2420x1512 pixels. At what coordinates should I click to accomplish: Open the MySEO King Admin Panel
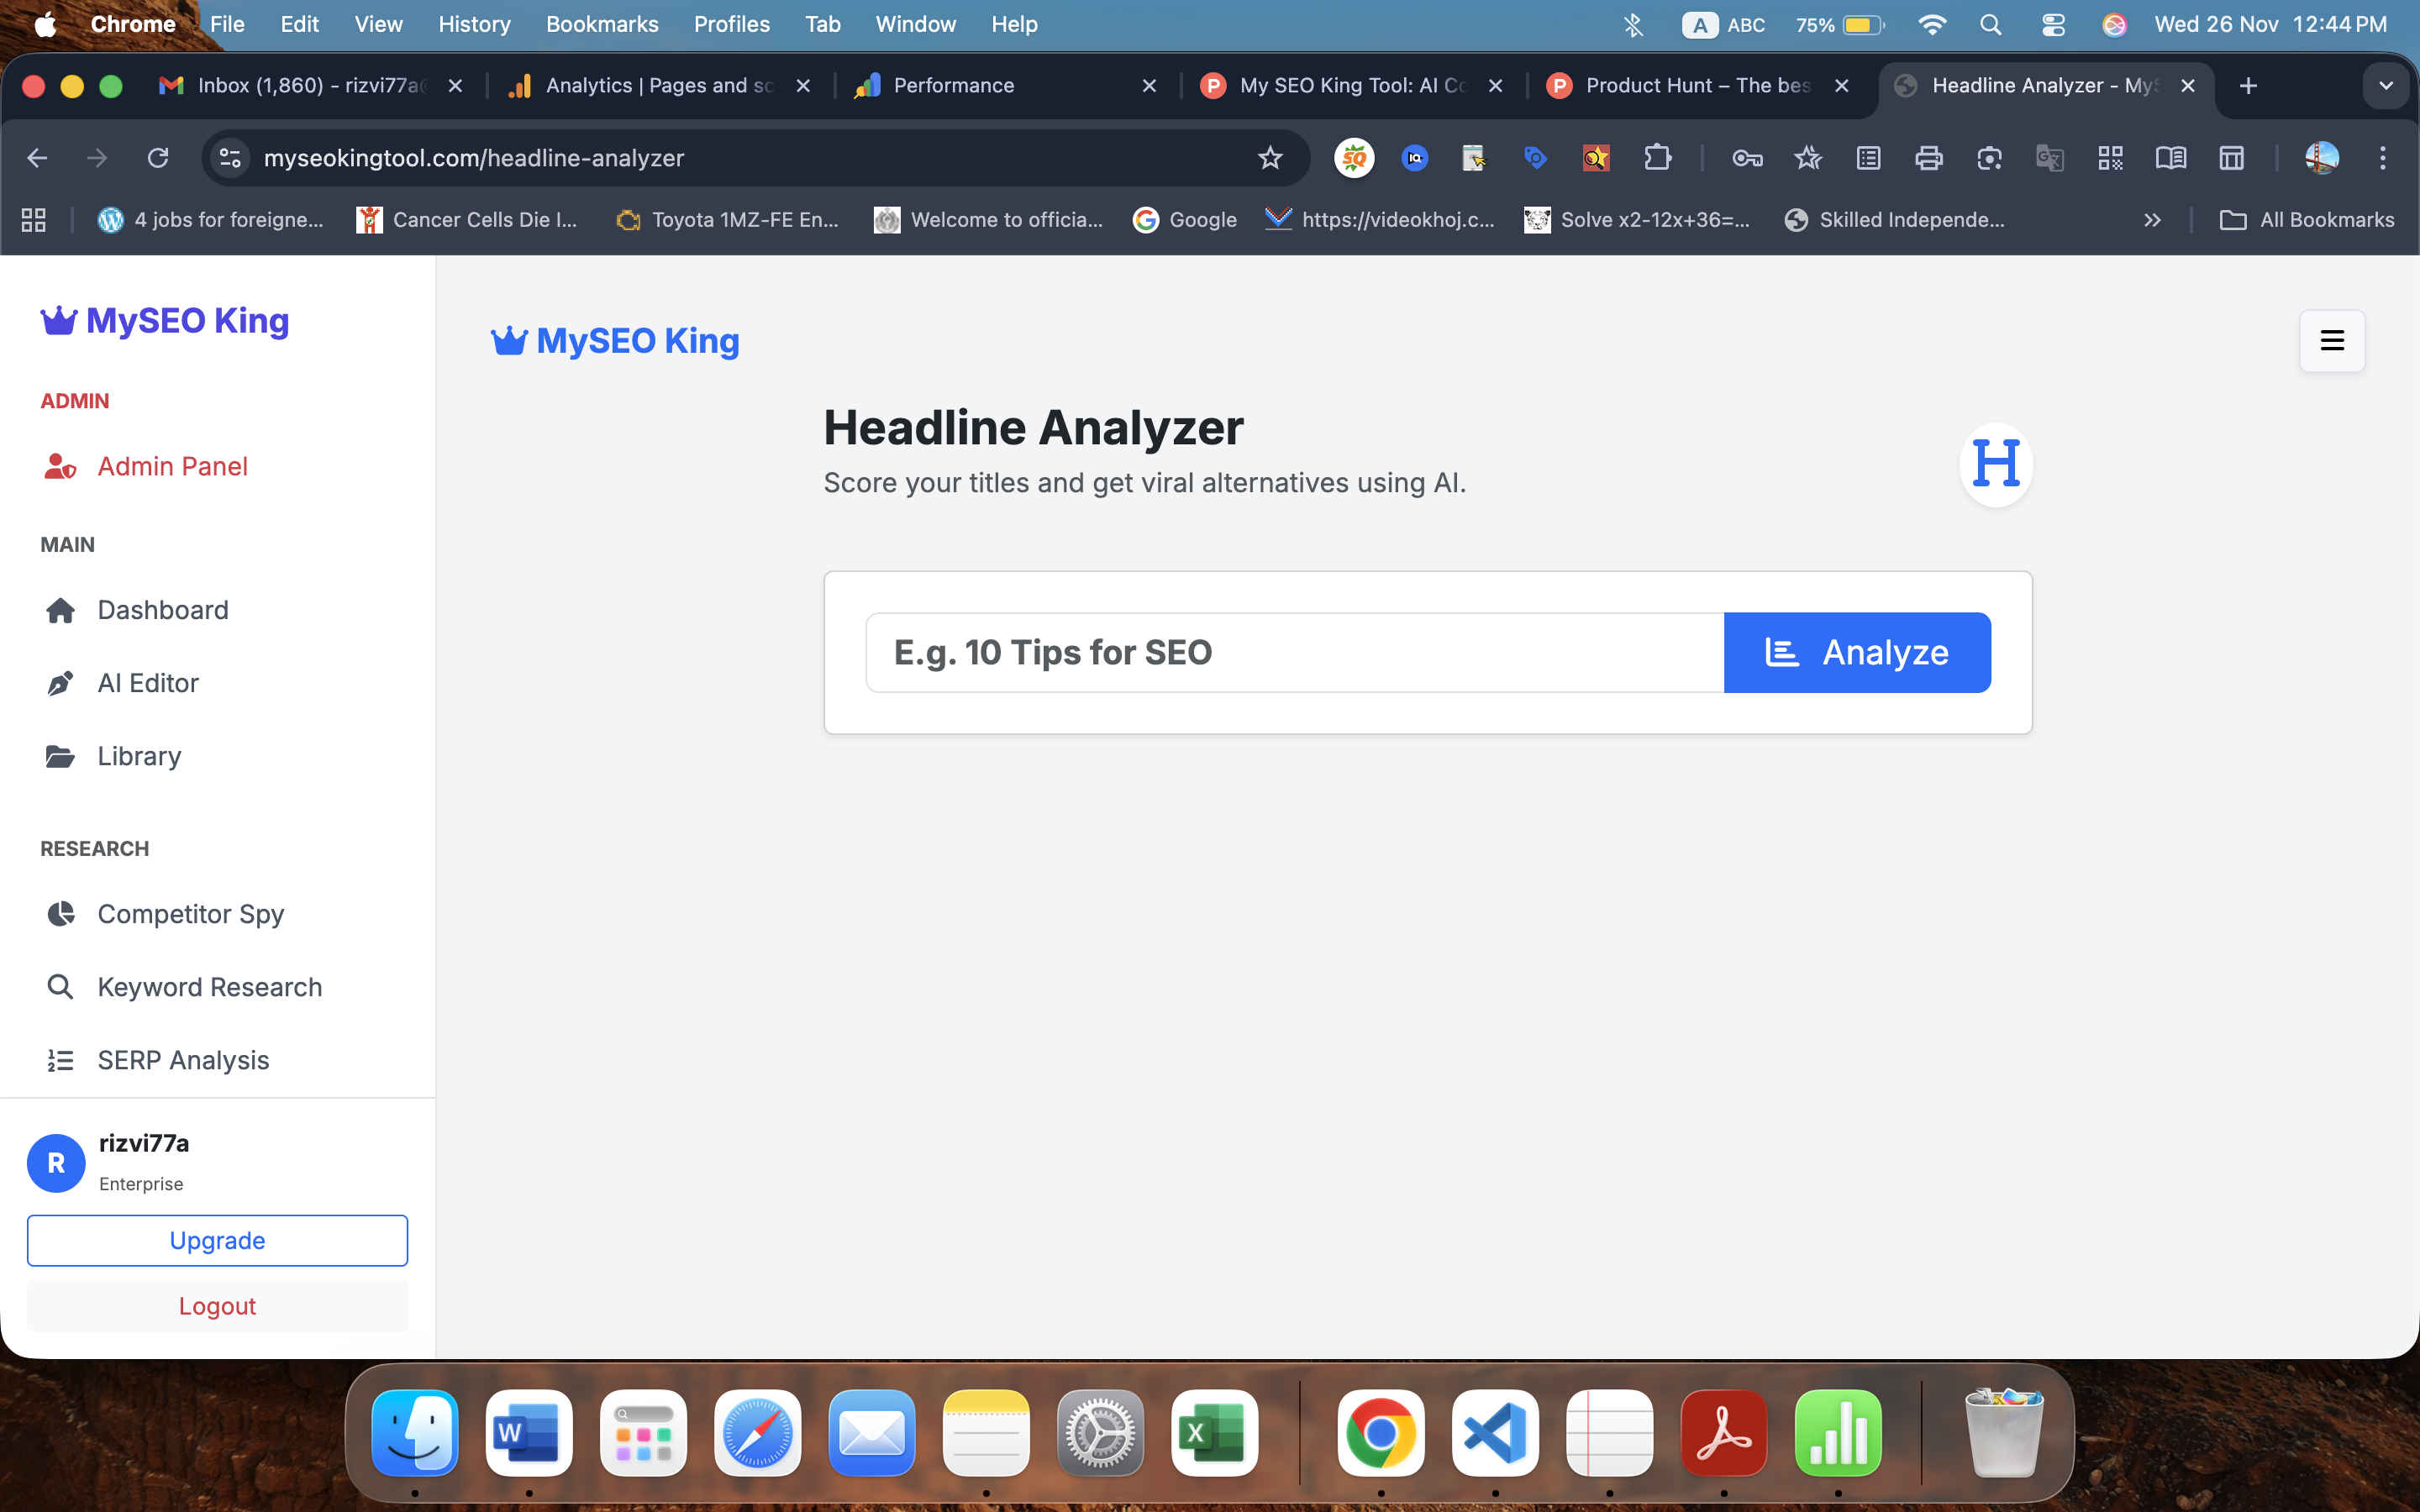(x=172, y=466)
